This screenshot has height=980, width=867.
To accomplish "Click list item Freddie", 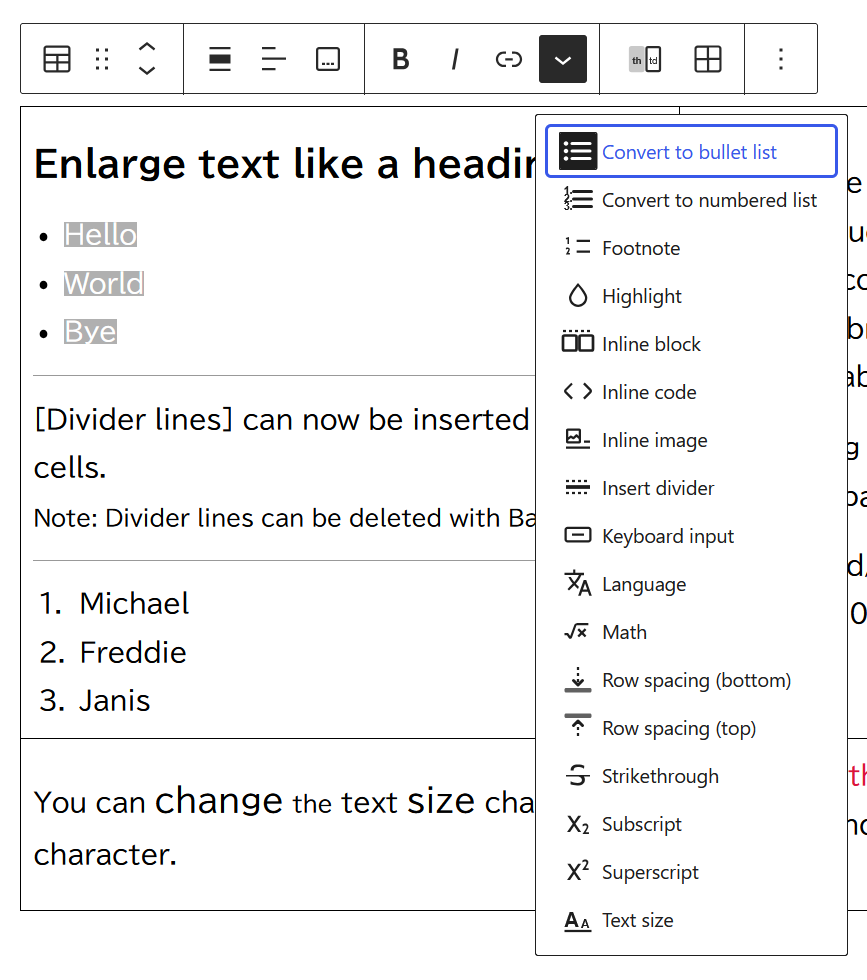I will (133, 652).
